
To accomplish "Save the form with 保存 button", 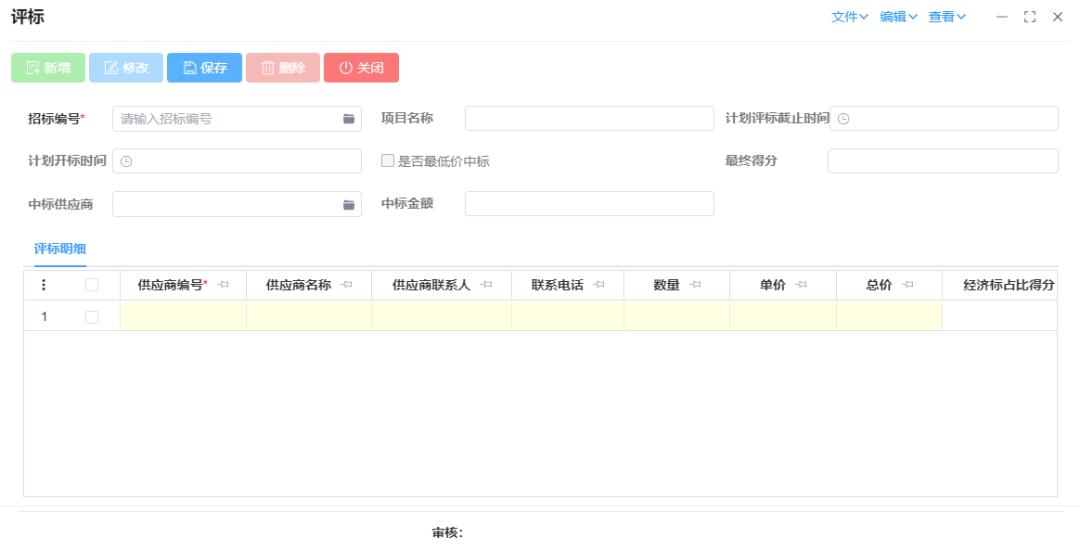I will click(x=205, y=67).
